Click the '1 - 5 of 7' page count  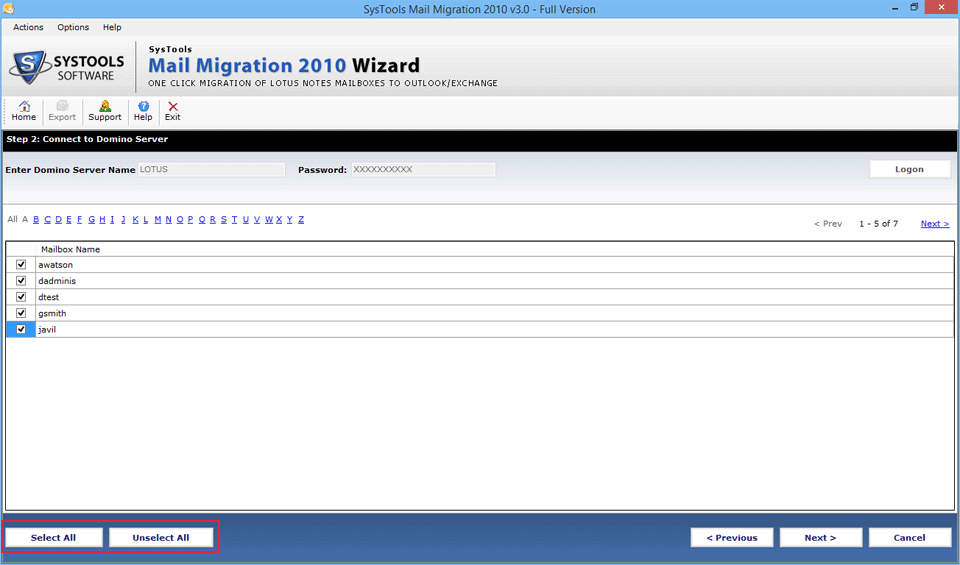tap(879, 223)
